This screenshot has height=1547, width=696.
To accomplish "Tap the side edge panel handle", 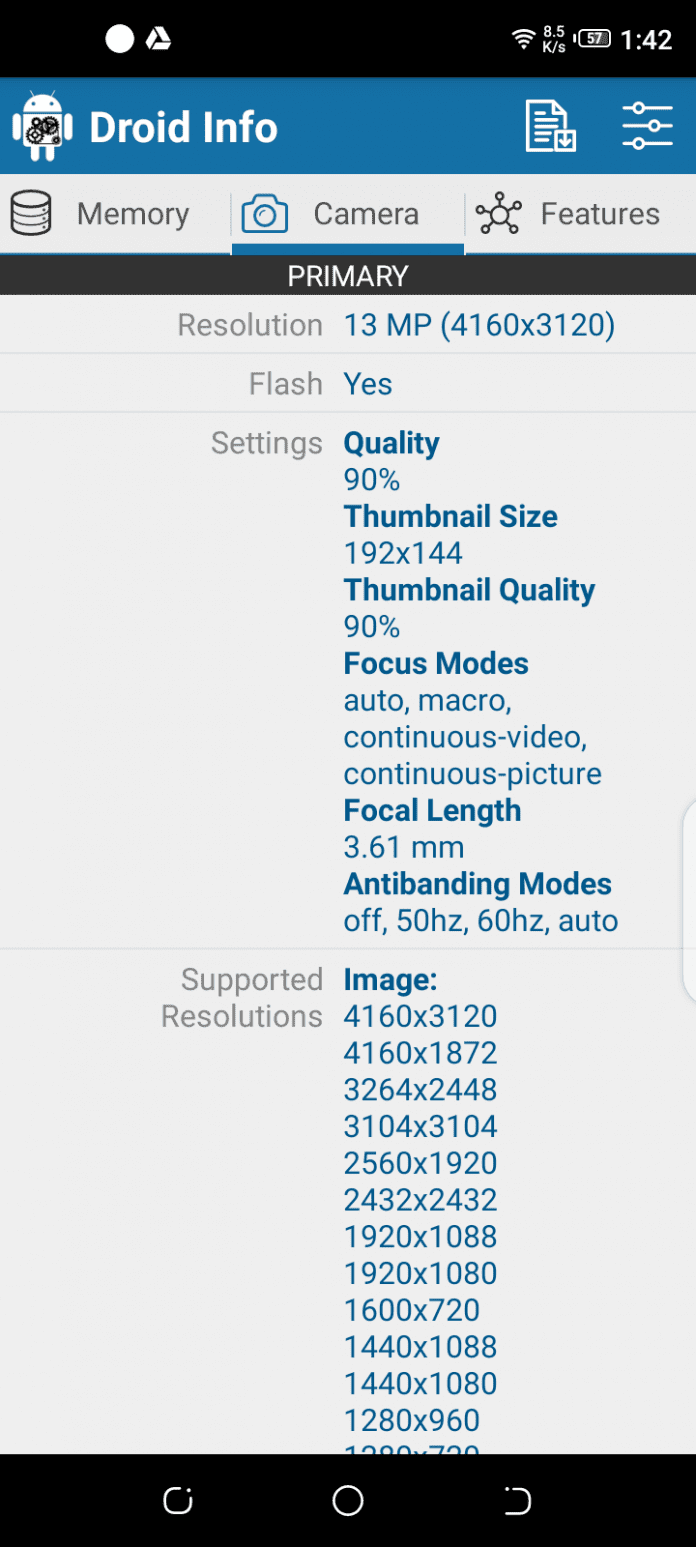I will 689,900.
